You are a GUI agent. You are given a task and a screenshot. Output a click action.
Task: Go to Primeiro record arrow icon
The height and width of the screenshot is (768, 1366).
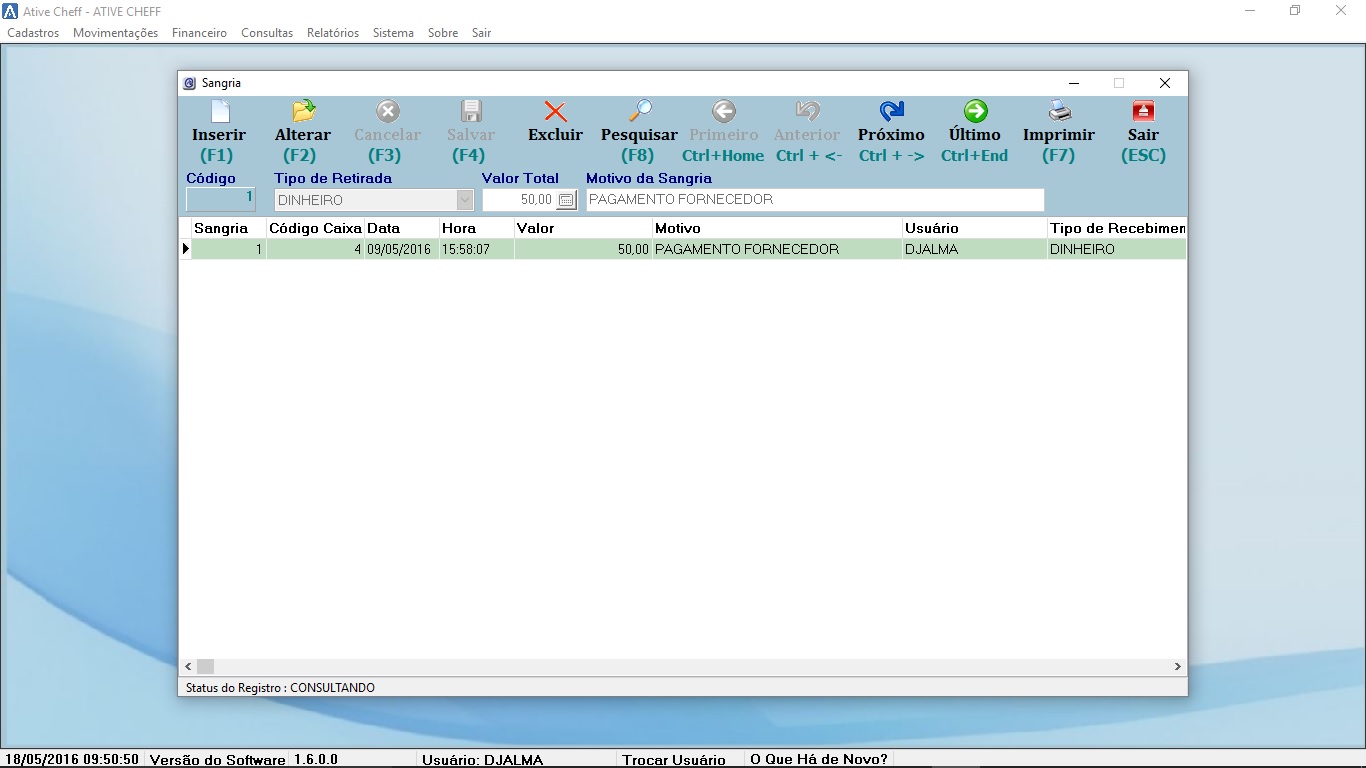[x=724, y=111]
